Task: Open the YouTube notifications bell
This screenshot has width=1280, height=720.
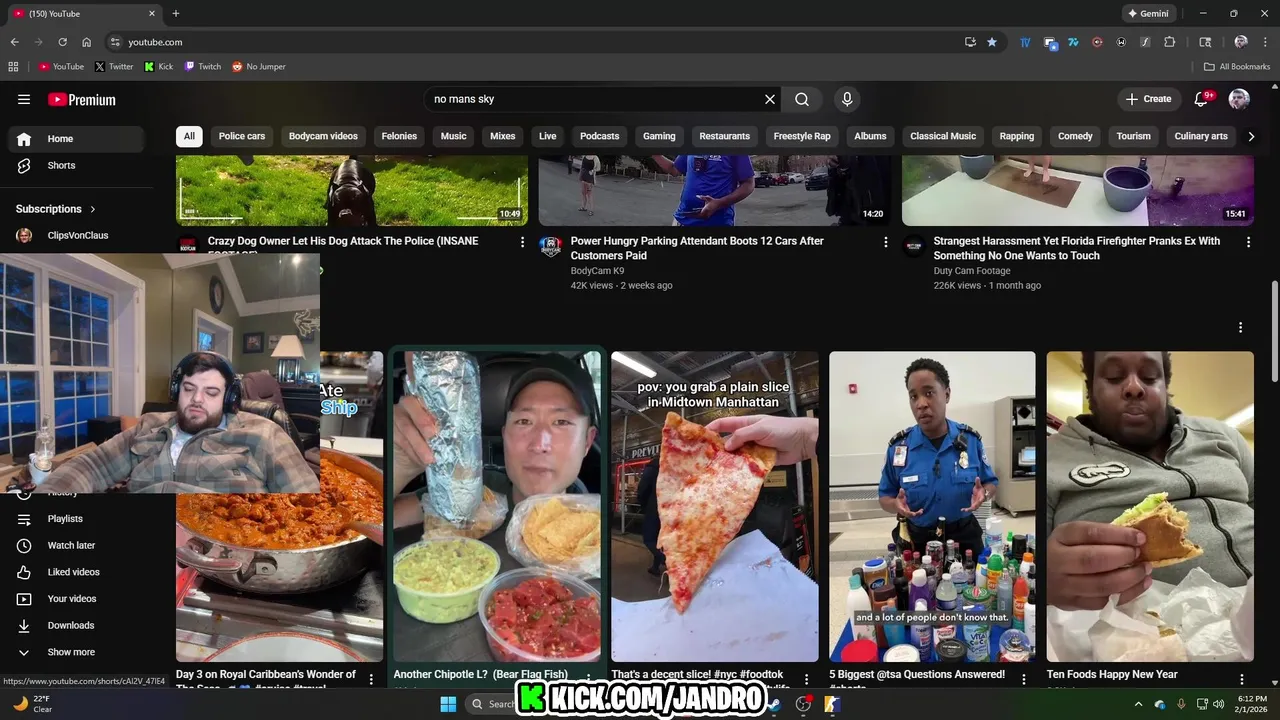Action: coord(1202,99)
